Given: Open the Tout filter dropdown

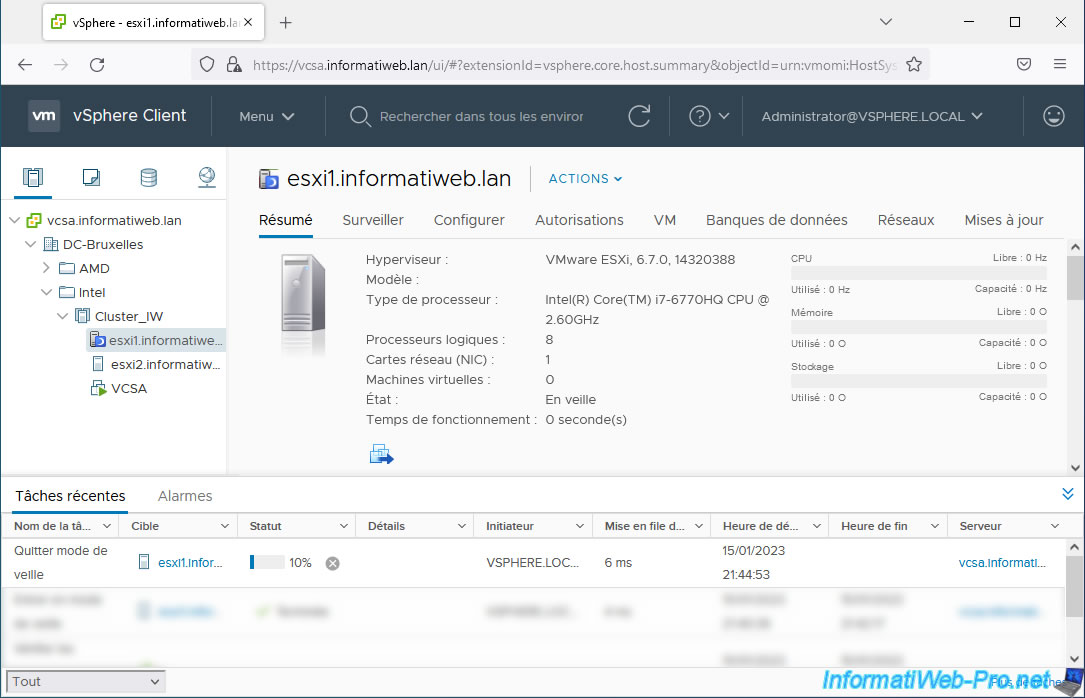Looking at the screenshot, I should click(x=86, y=681).
